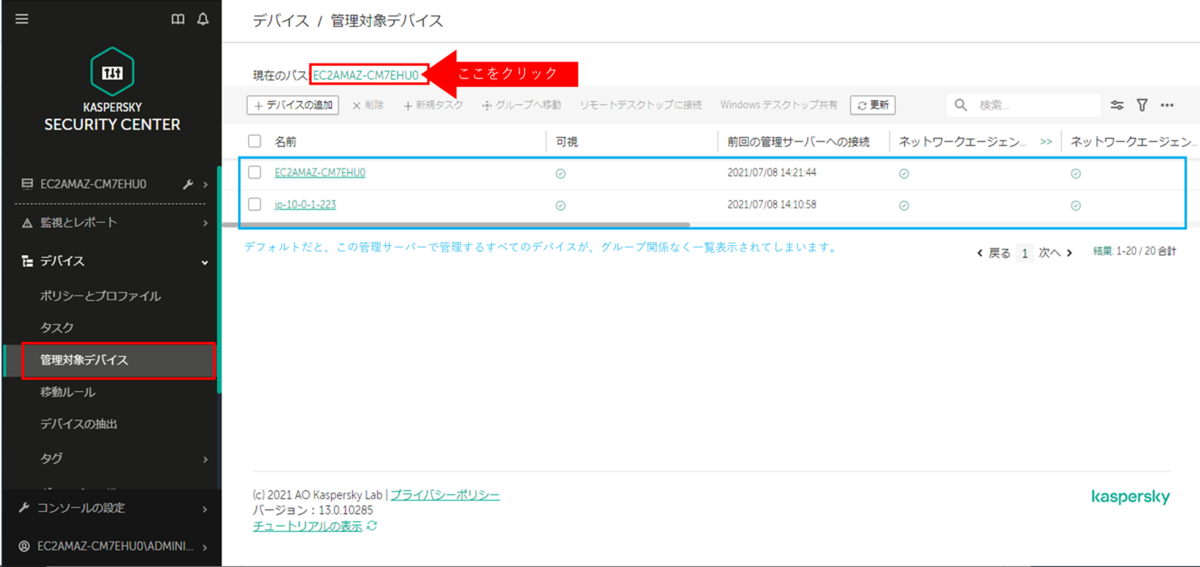Open the three-dots more menu
The width and height of the screenshot is (1200, 567).
tap(1166, 105)
